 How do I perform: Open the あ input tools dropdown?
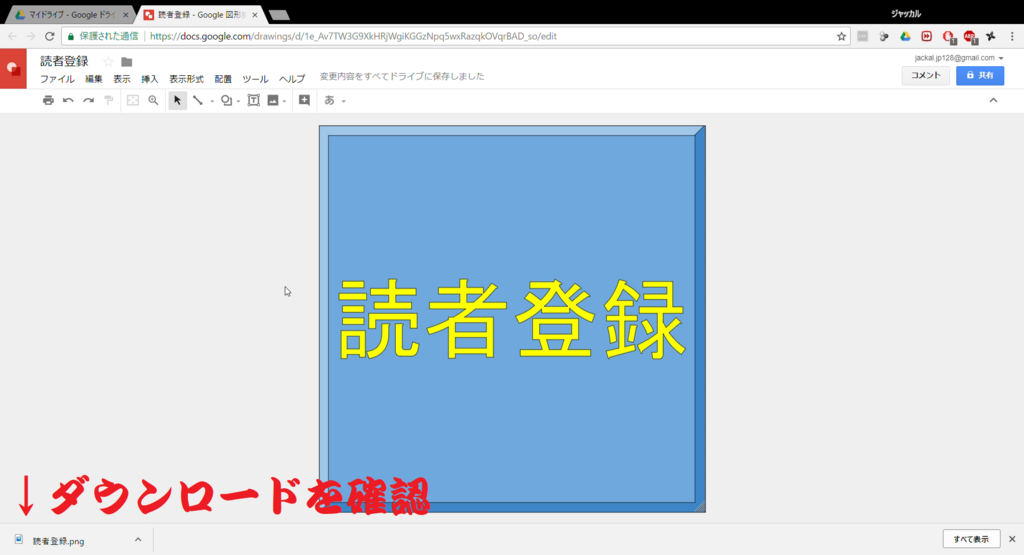(x=334, y=101)
